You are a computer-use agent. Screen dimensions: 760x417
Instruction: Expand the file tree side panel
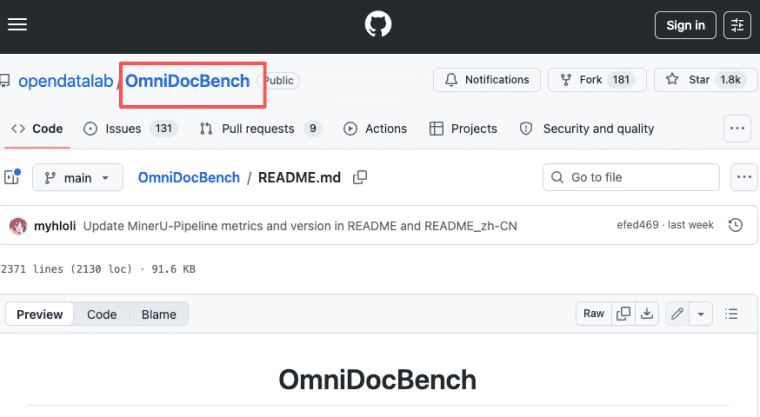click(x=12, y=177)
